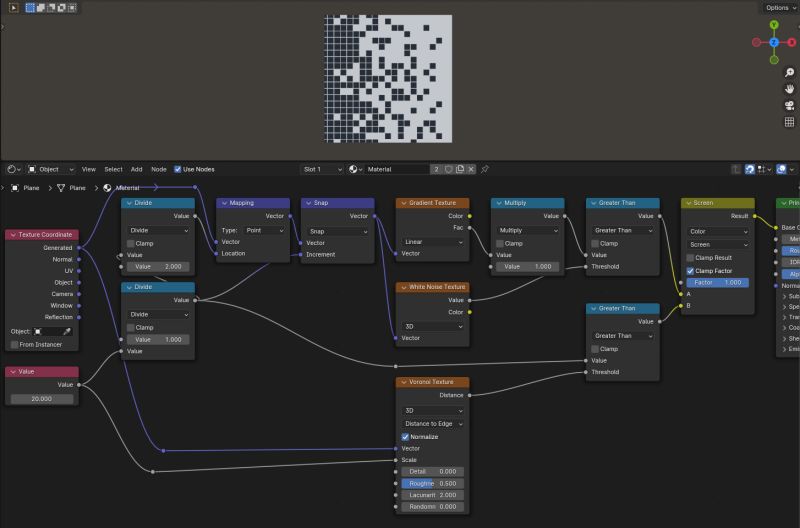800x528 pixels.
Task: Click the Detail 0.000 field in Voronoi
Action: coord(433,472)
